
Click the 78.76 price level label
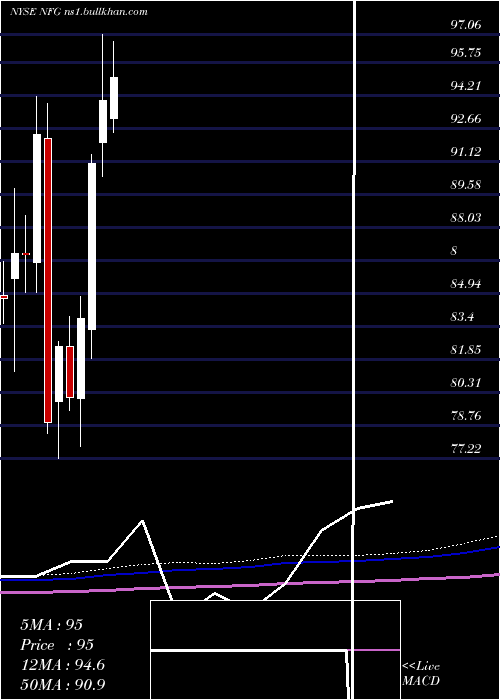point(466,416)
